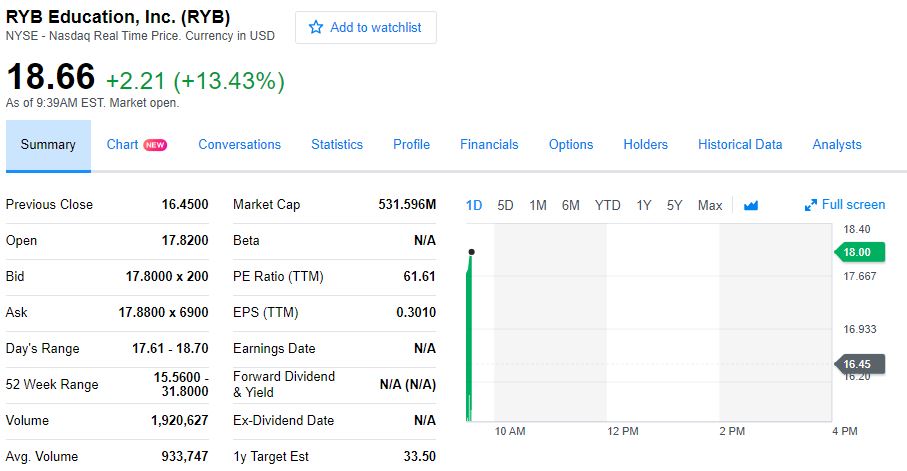
Task: Click the chart type mountain icon
Action: click(x=751, y=205)
